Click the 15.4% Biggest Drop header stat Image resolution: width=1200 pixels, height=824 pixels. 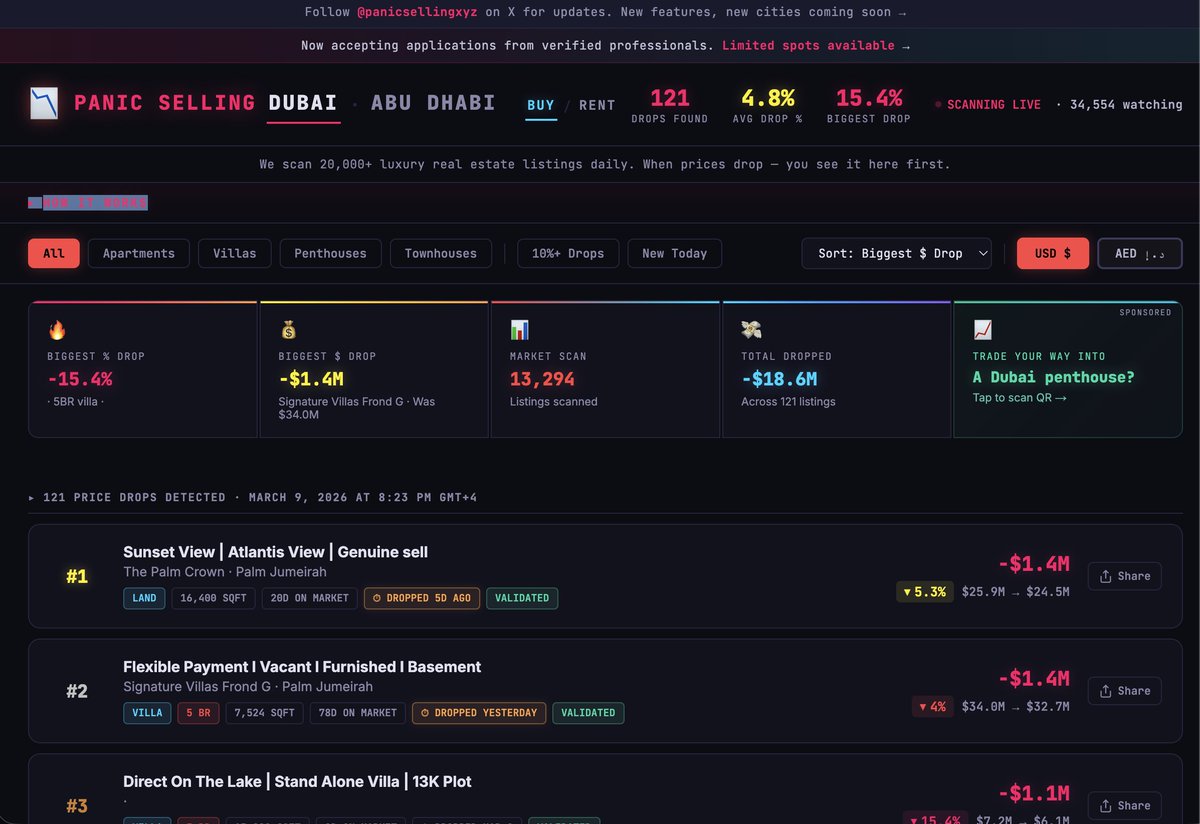tap(869, 105)
